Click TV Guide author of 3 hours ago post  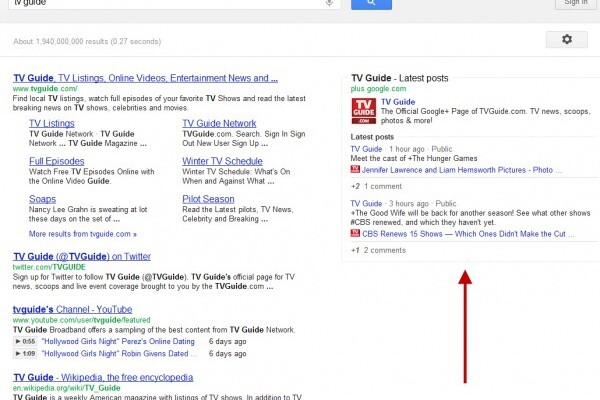[366, 204]
